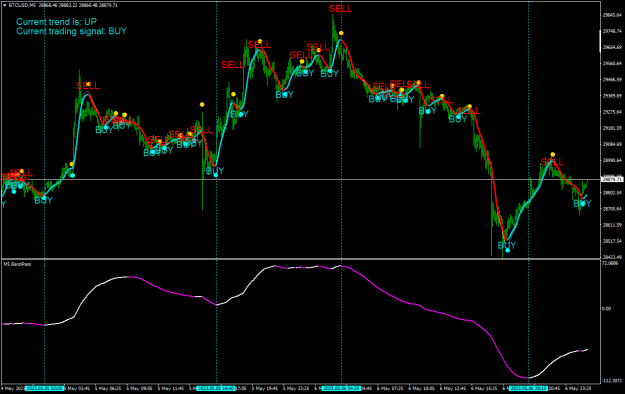This screenshot has height=394, width=625.
Task: Click the 29560.64 price scale label
Action: click(x=612, y=63)
